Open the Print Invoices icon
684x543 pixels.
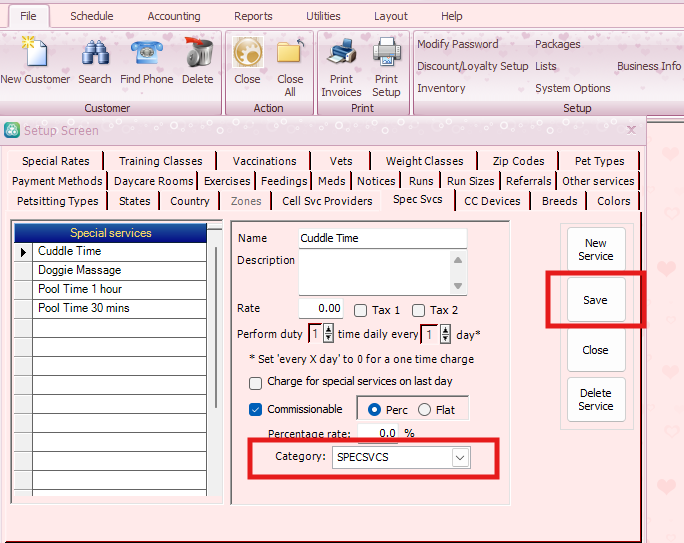click(x=342, y=54)
